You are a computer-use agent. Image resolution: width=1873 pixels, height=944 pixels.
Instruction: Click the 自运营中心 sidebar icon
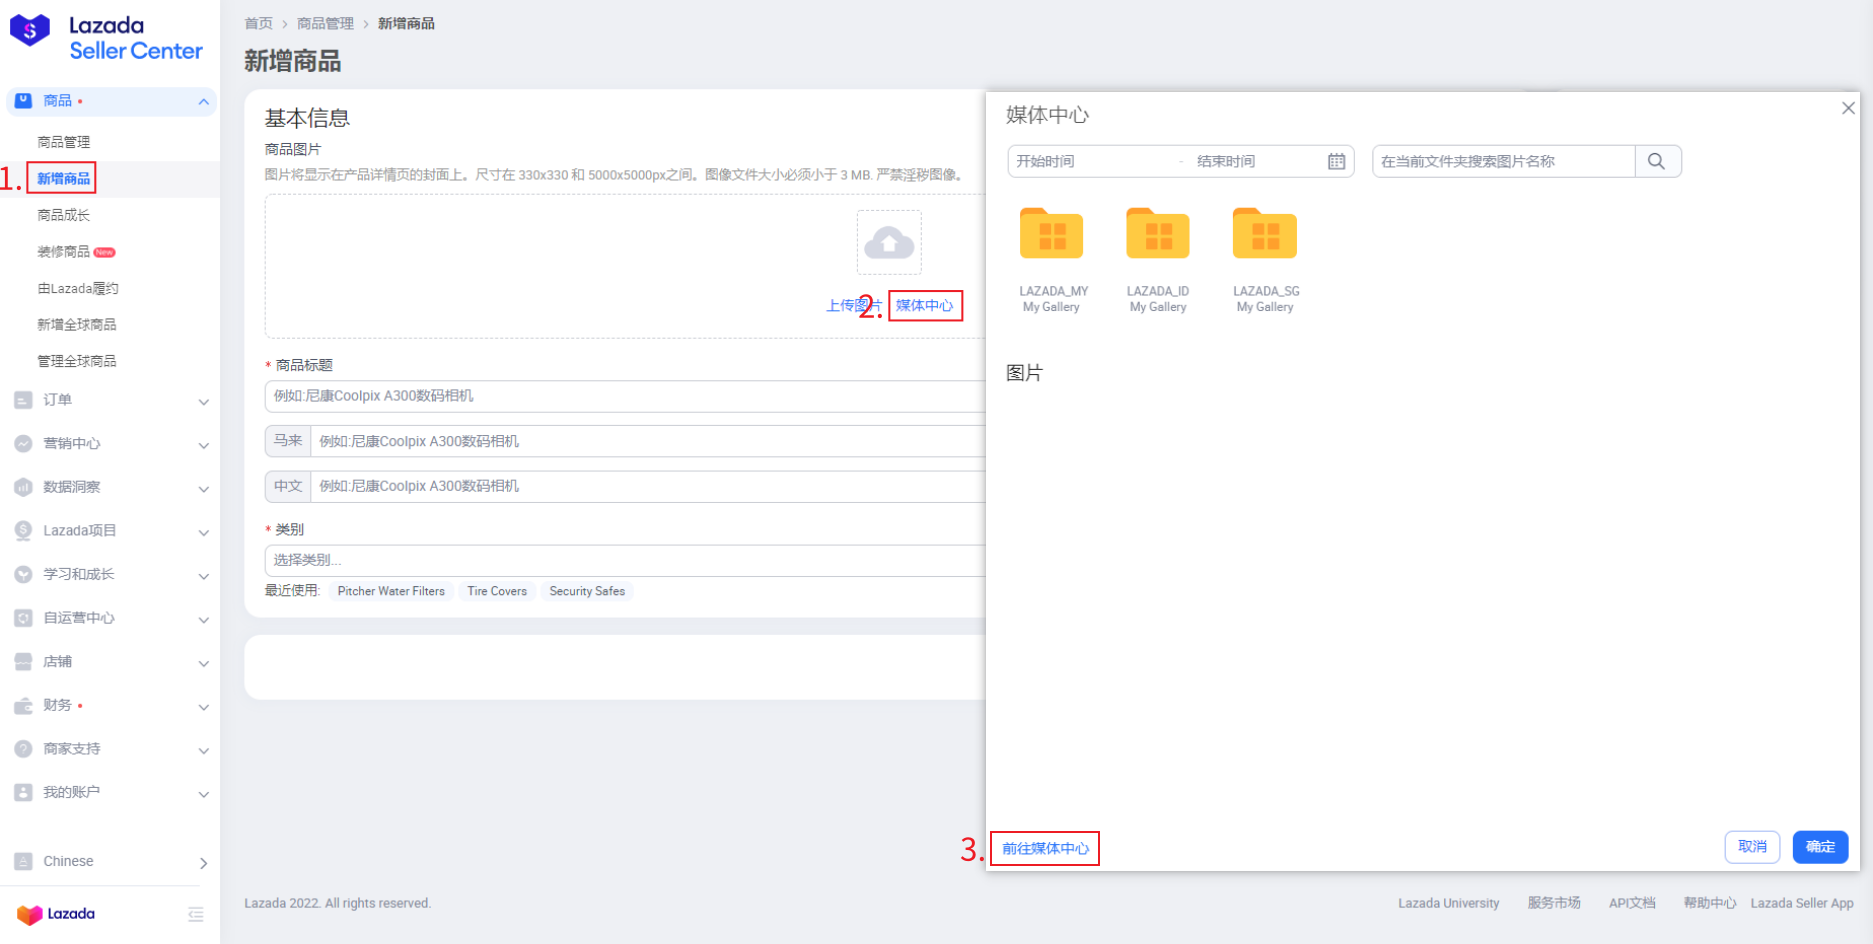coord(24,618)
